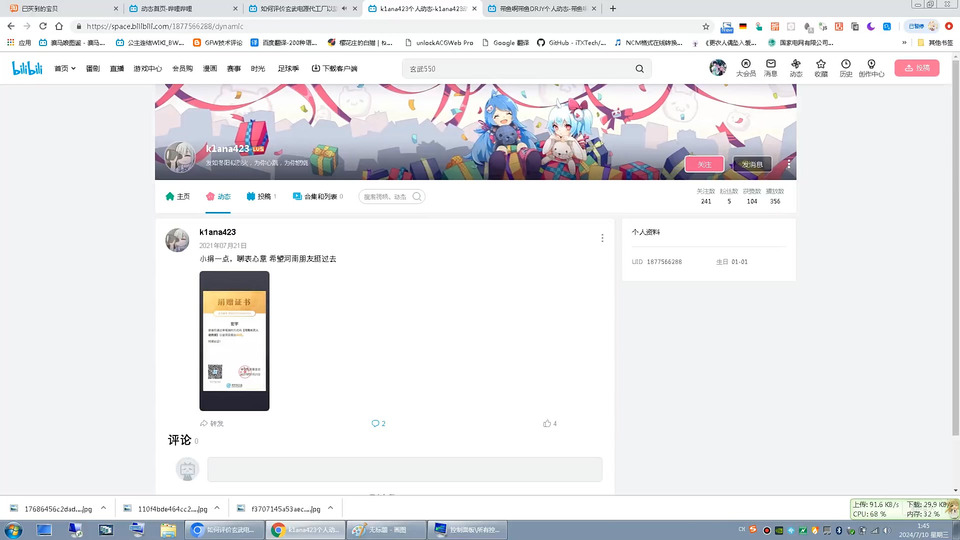Image resolution: width=960 pixels, height=540 pixels.
Task: Switch to the 控制面板 taskbar window
Action: pyautogui.click(x=468, y=530)
